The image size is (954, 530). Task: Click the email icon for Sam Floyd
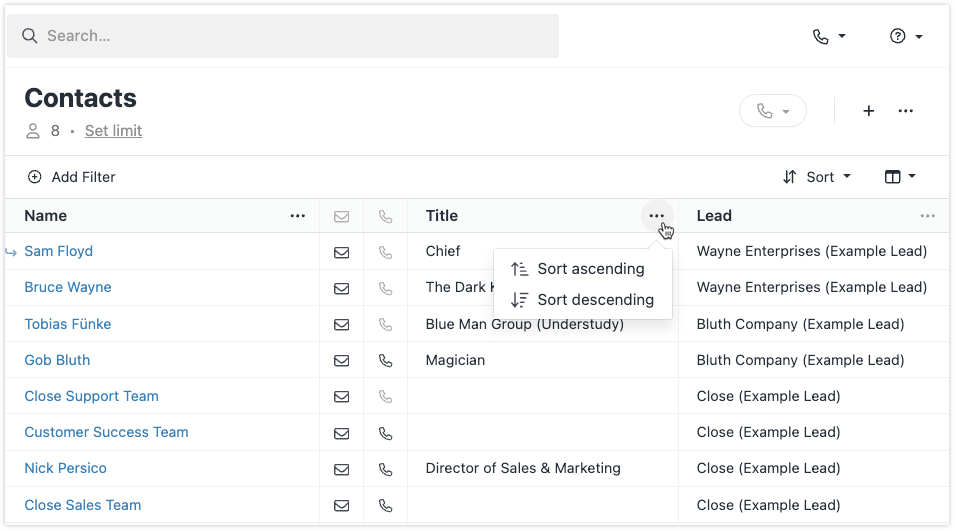[x=341, y=252]
